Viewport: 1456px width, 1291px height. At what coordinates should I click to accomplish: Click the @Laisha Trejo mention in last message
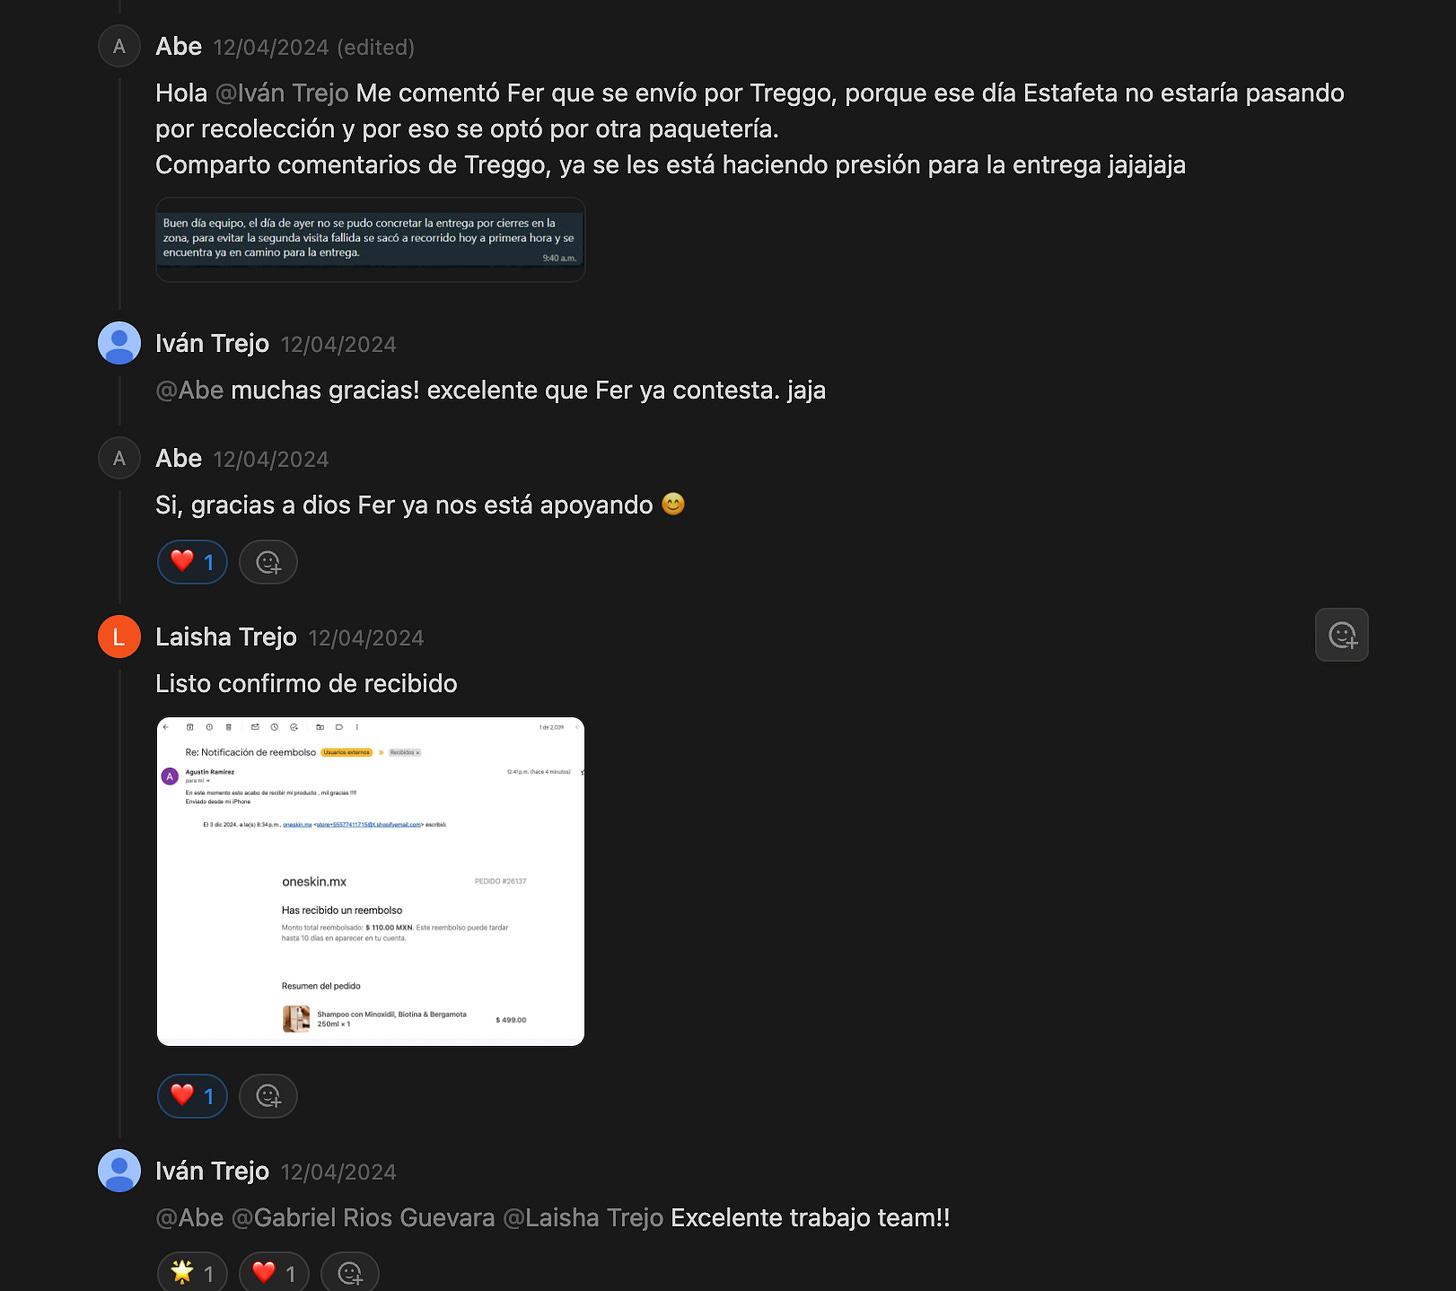583,1218
